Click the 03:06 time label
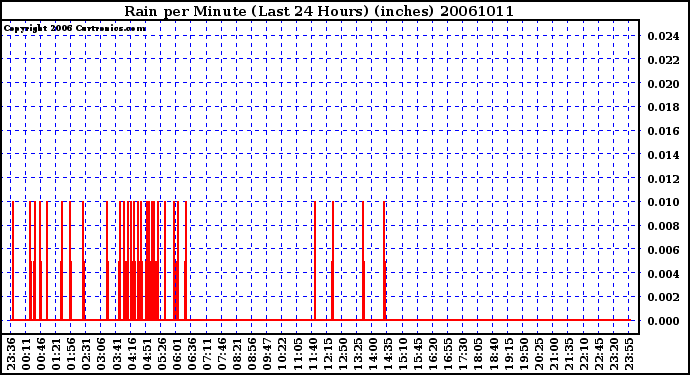 point(101,354)
